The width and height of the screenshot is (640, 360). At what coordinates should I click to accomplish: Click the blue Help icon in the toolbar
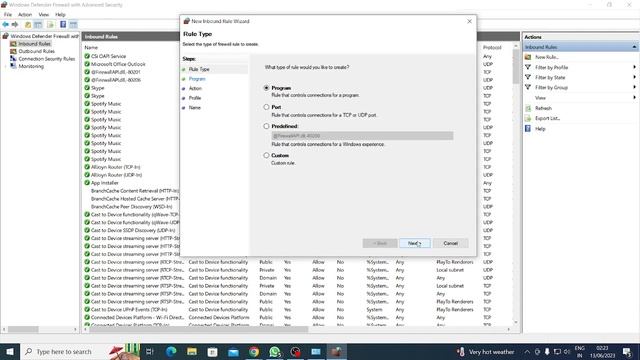point(63,24)
